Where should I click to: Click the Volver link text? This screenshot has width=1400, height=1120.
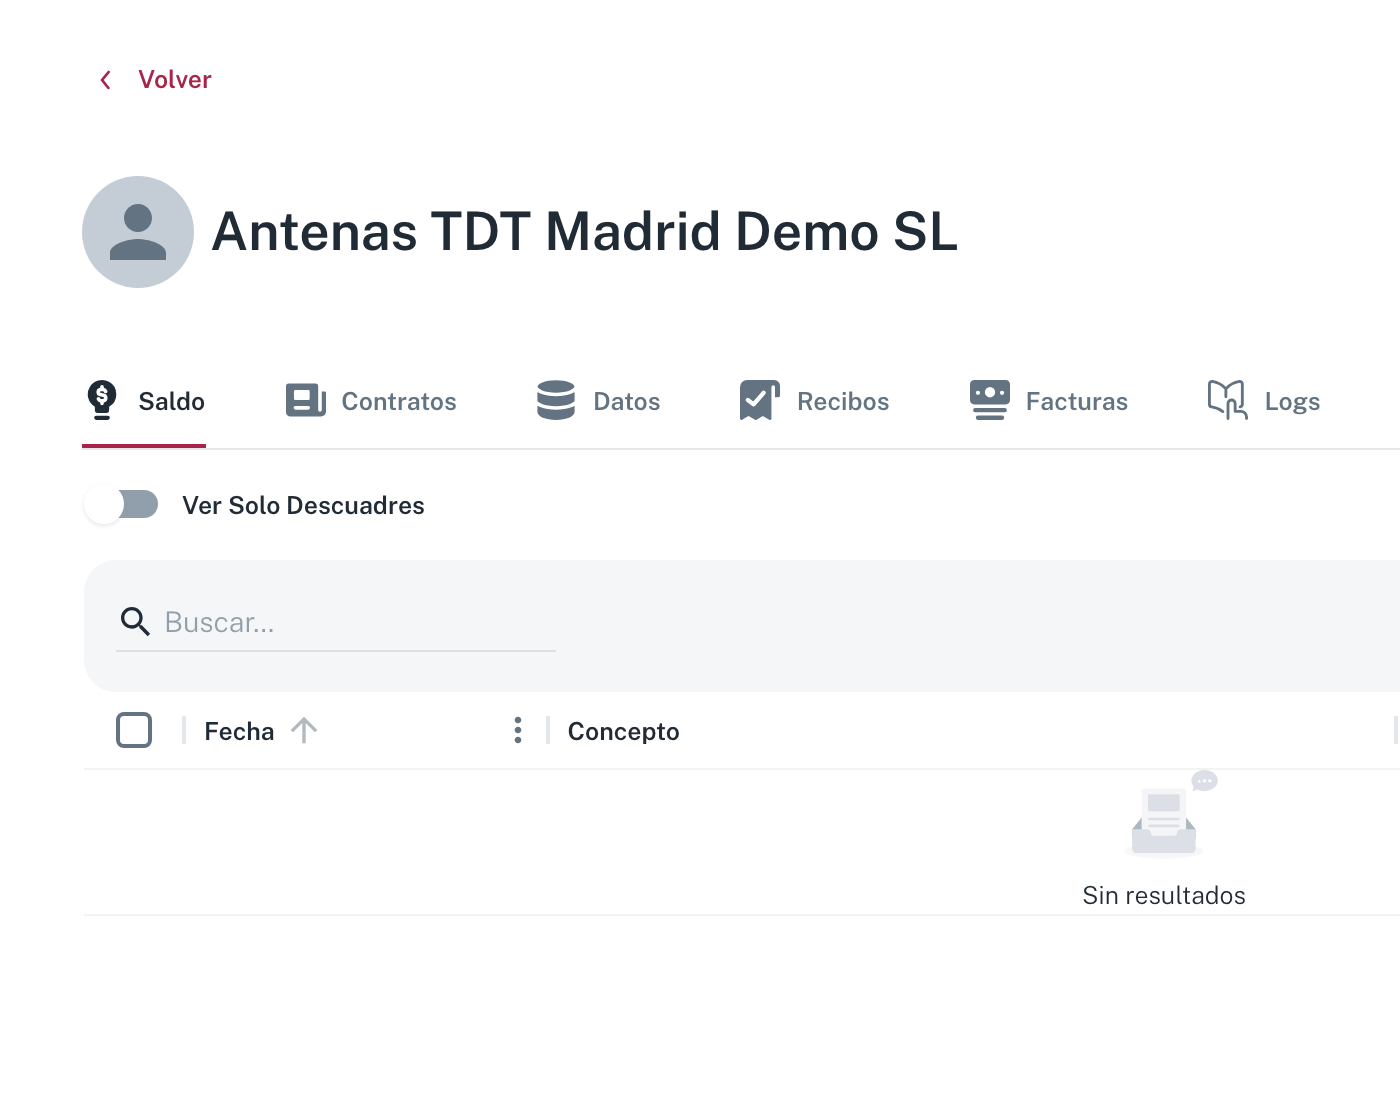pos(175,80)
